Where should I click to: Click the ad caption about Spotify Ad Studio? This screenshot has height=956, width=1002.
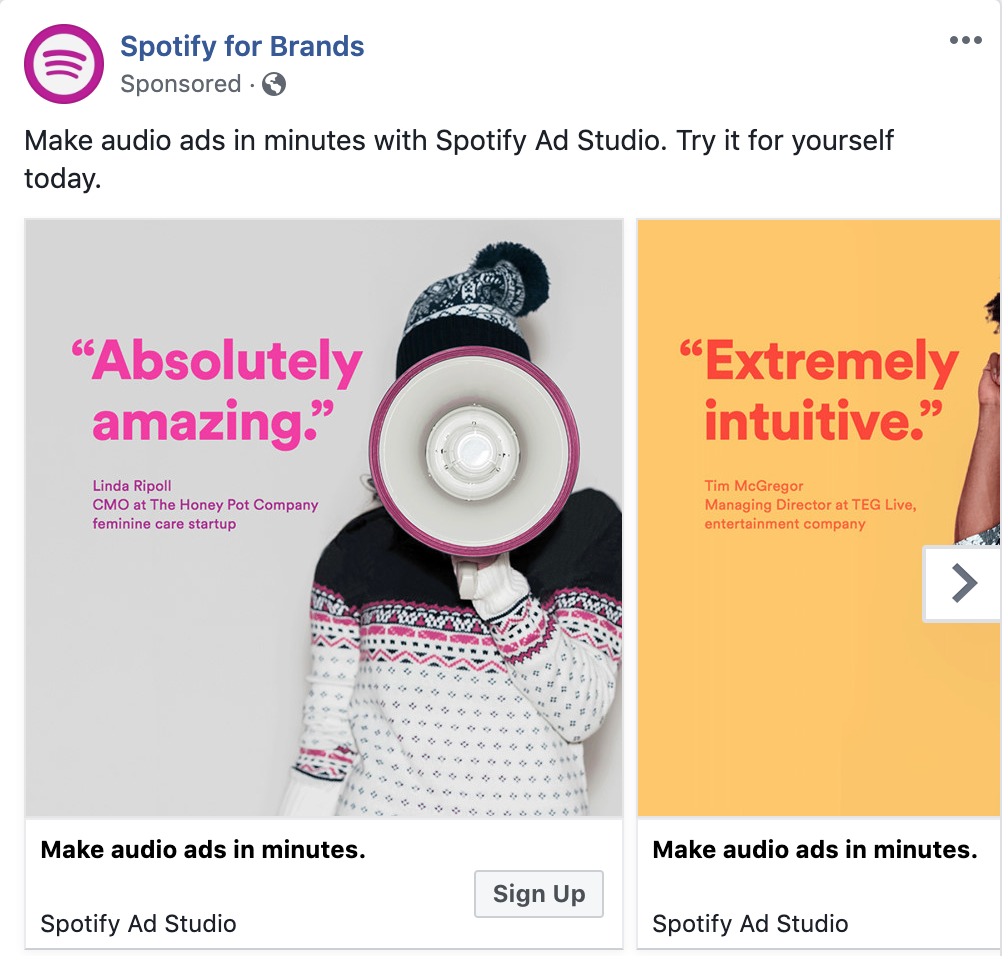(459, 159)
